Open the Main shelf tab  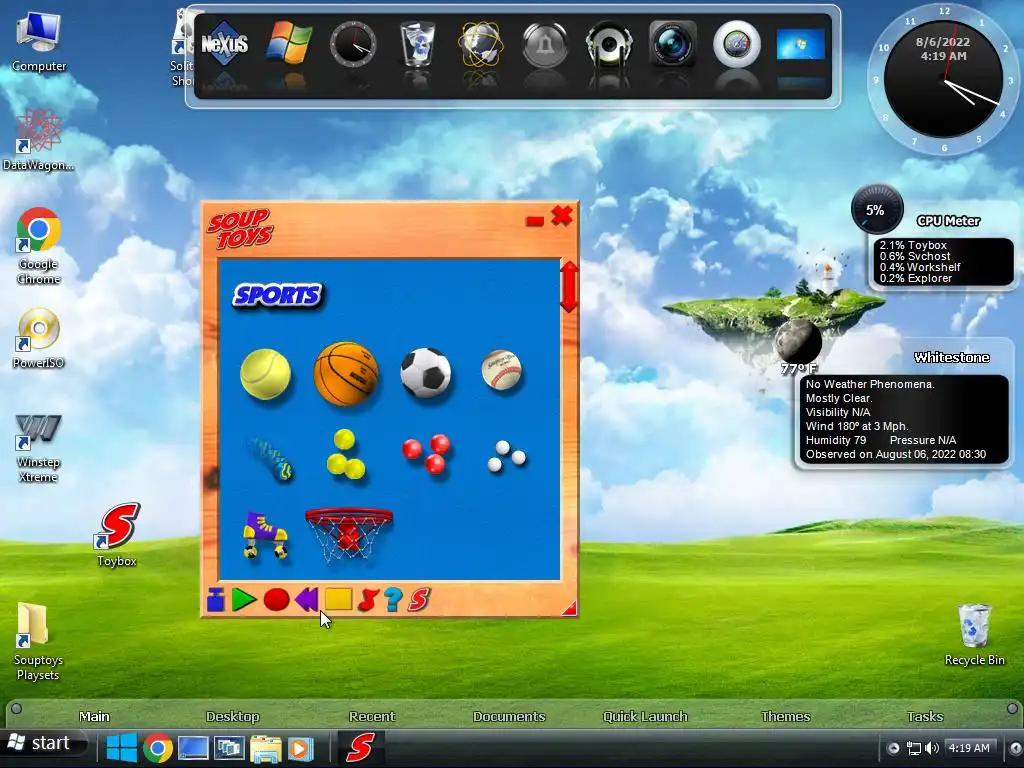[95, 716]
